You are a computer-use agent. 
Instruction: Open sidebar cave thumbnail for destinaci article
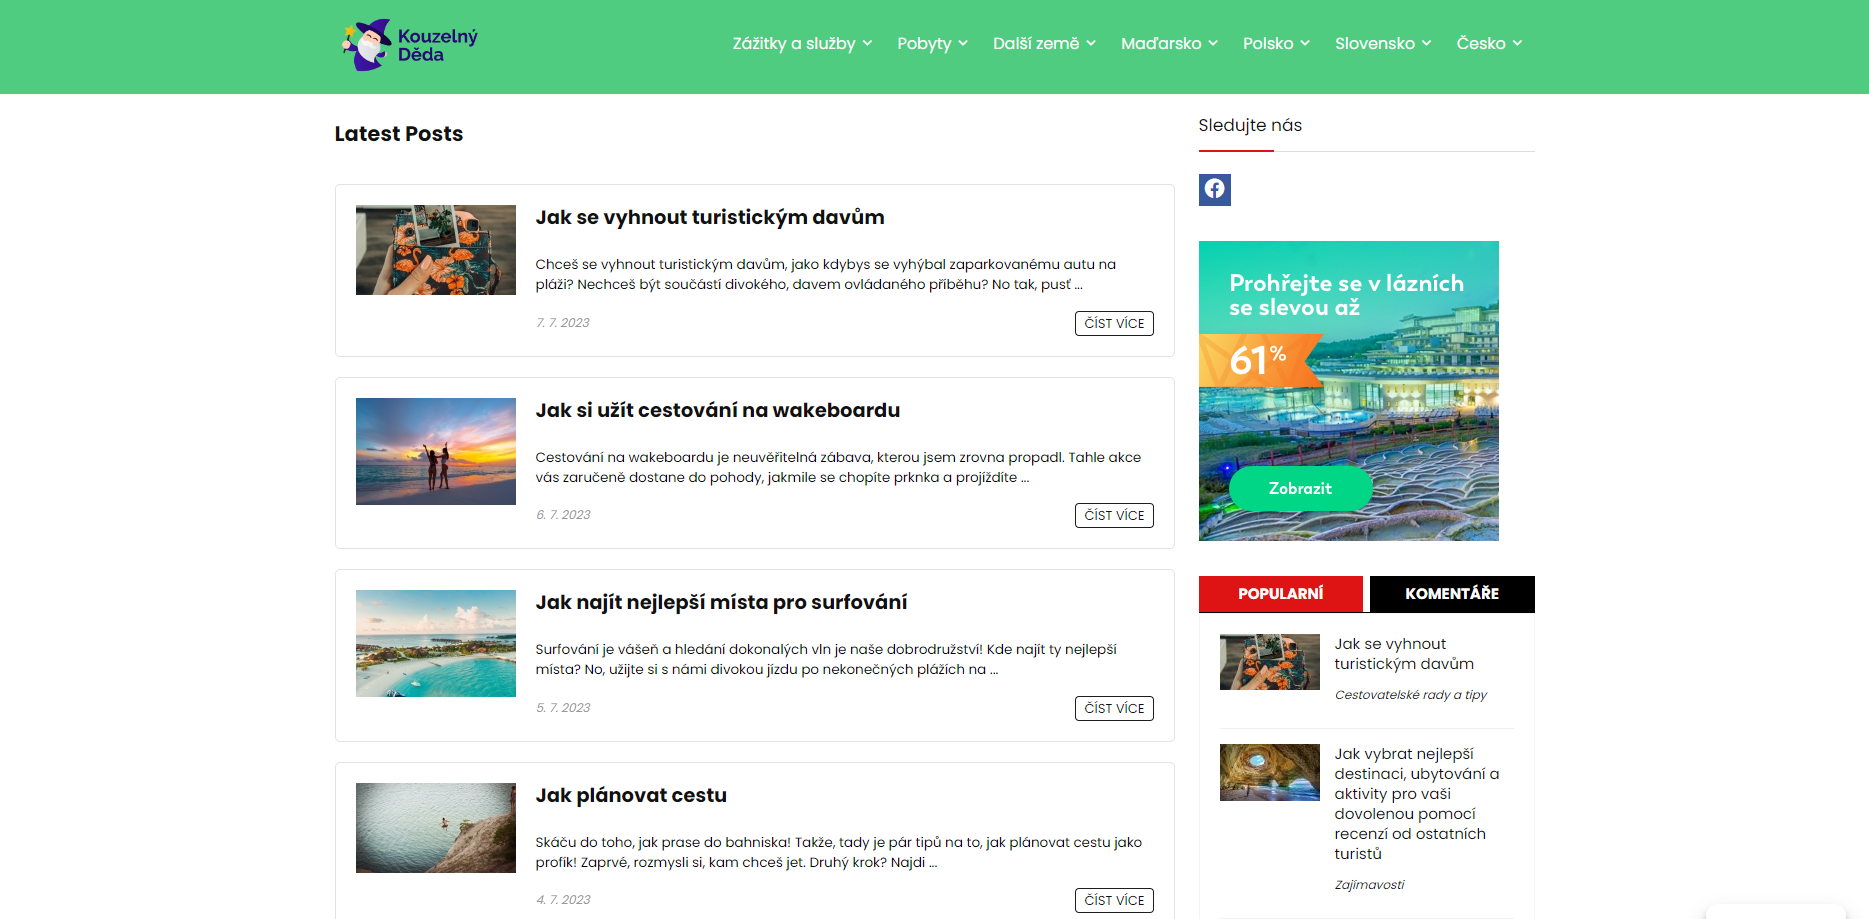(1270, 772)
